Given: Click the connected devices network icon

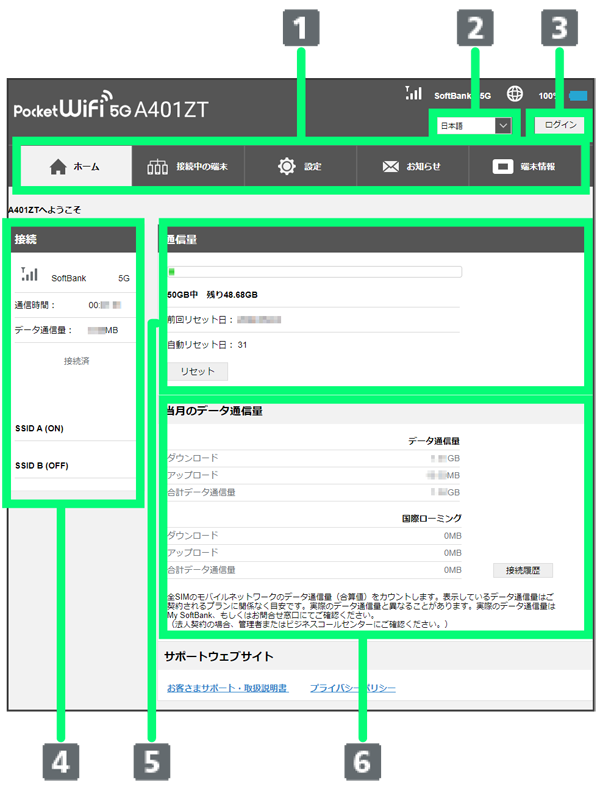Looking at the screenshot, I should tap(157, 167).
